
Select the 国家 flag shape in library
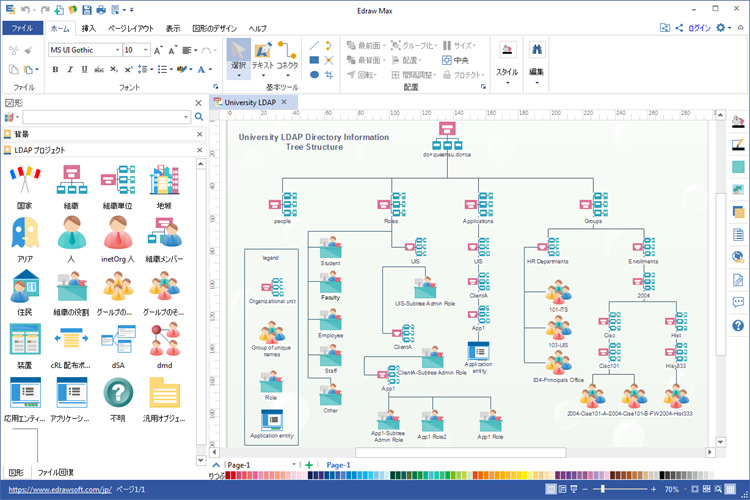[x=24, y=181]
